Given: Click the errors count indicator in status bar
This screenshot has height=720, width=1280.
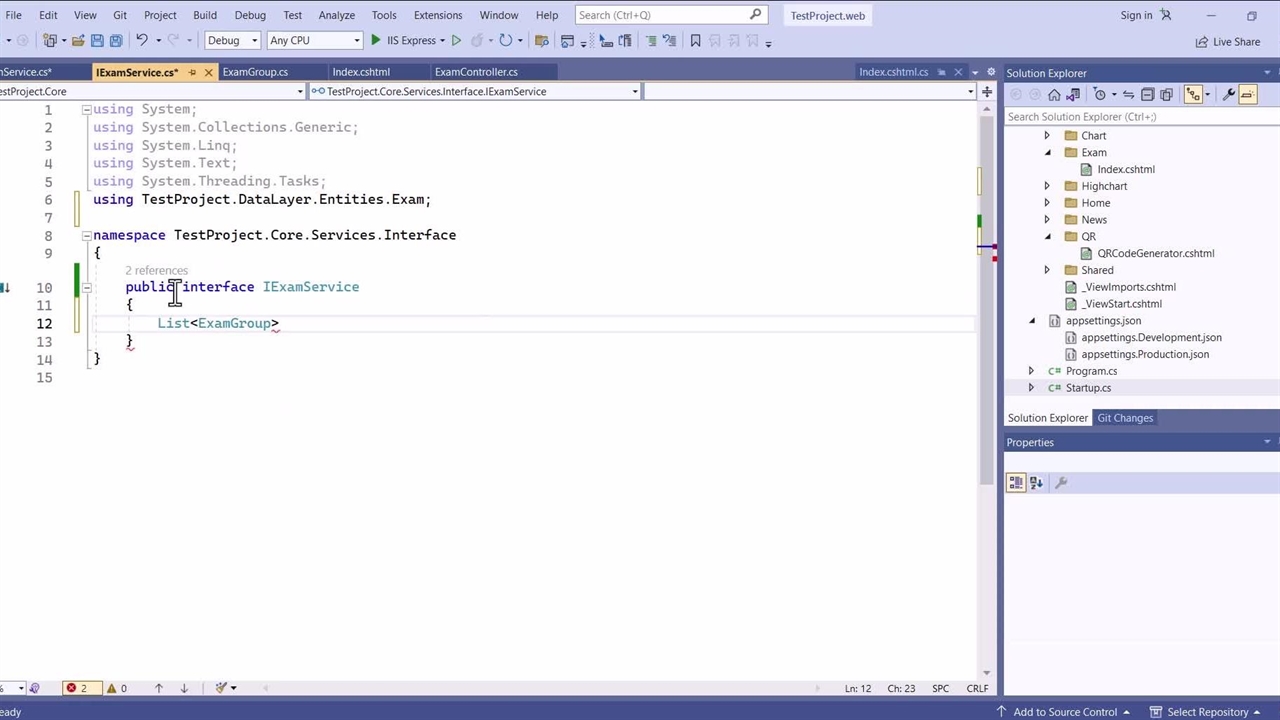Looking at the screenshot, I should pyautogui.click(x=77, y=688).
